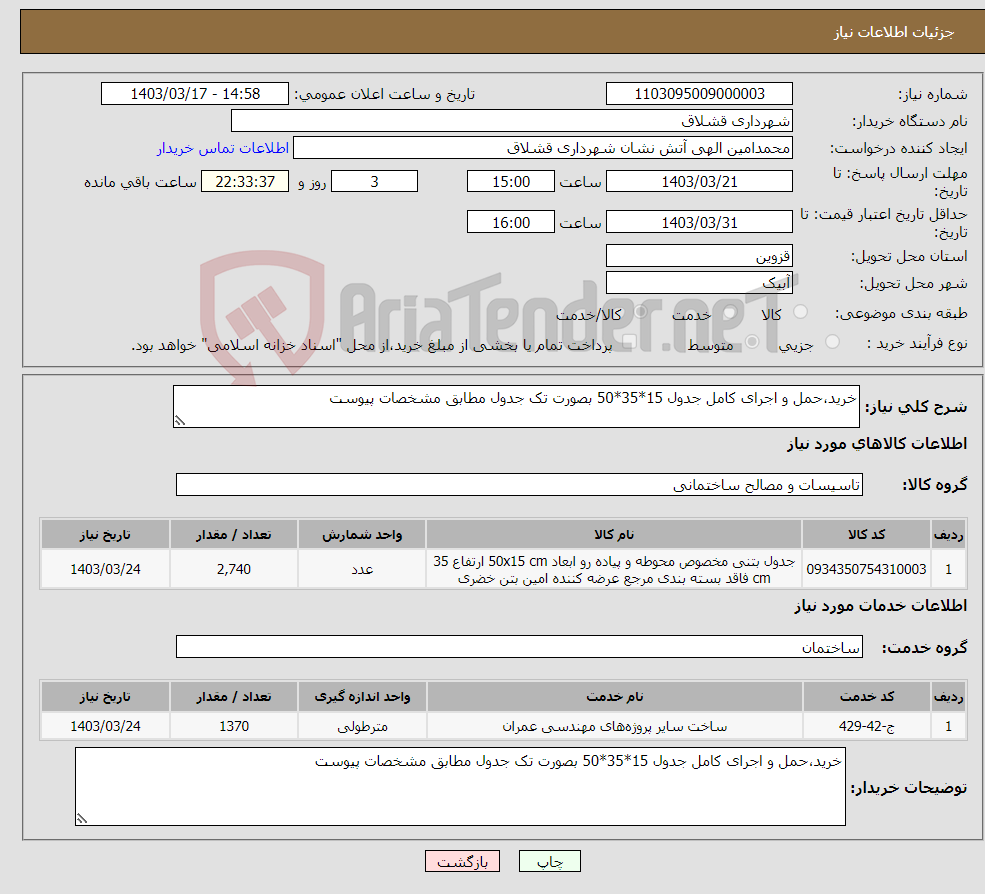Click service name ساخت سایر پروژه‌های مهندسی عمران
Screen dimensions: 985x894
click(614, 726)
